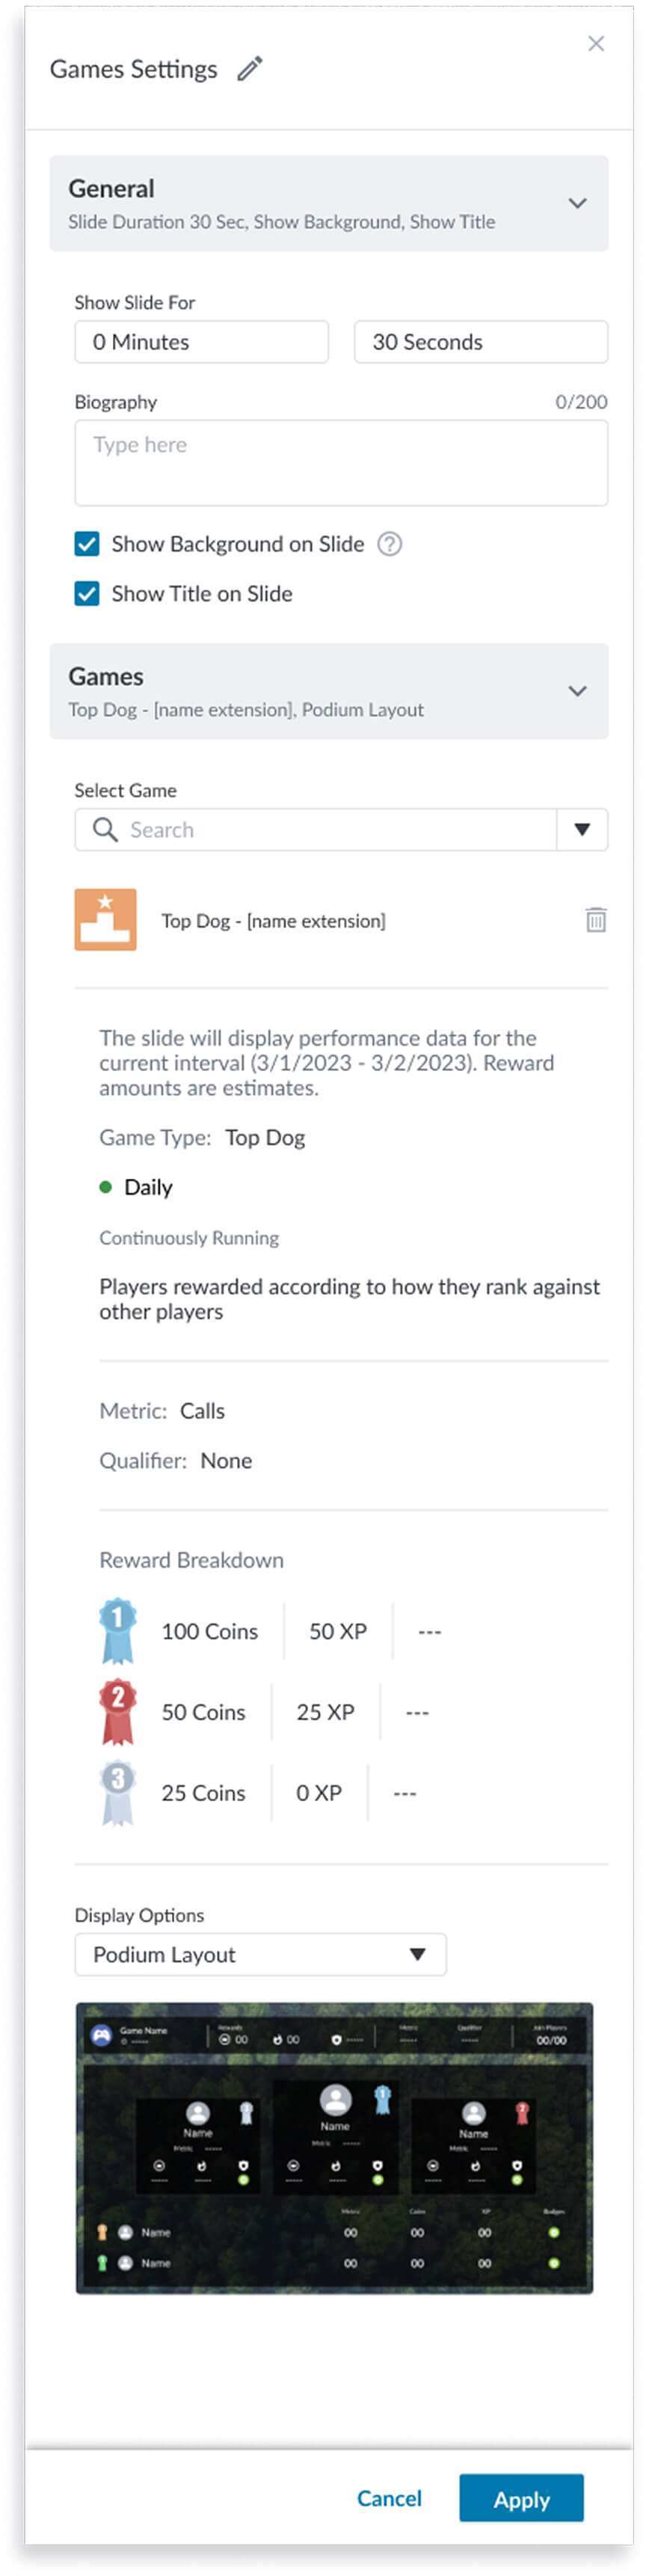This screenshot has width=646, height=2576.
Task: Uncheck Show Background on Slide
Action: tap(87, 544)
